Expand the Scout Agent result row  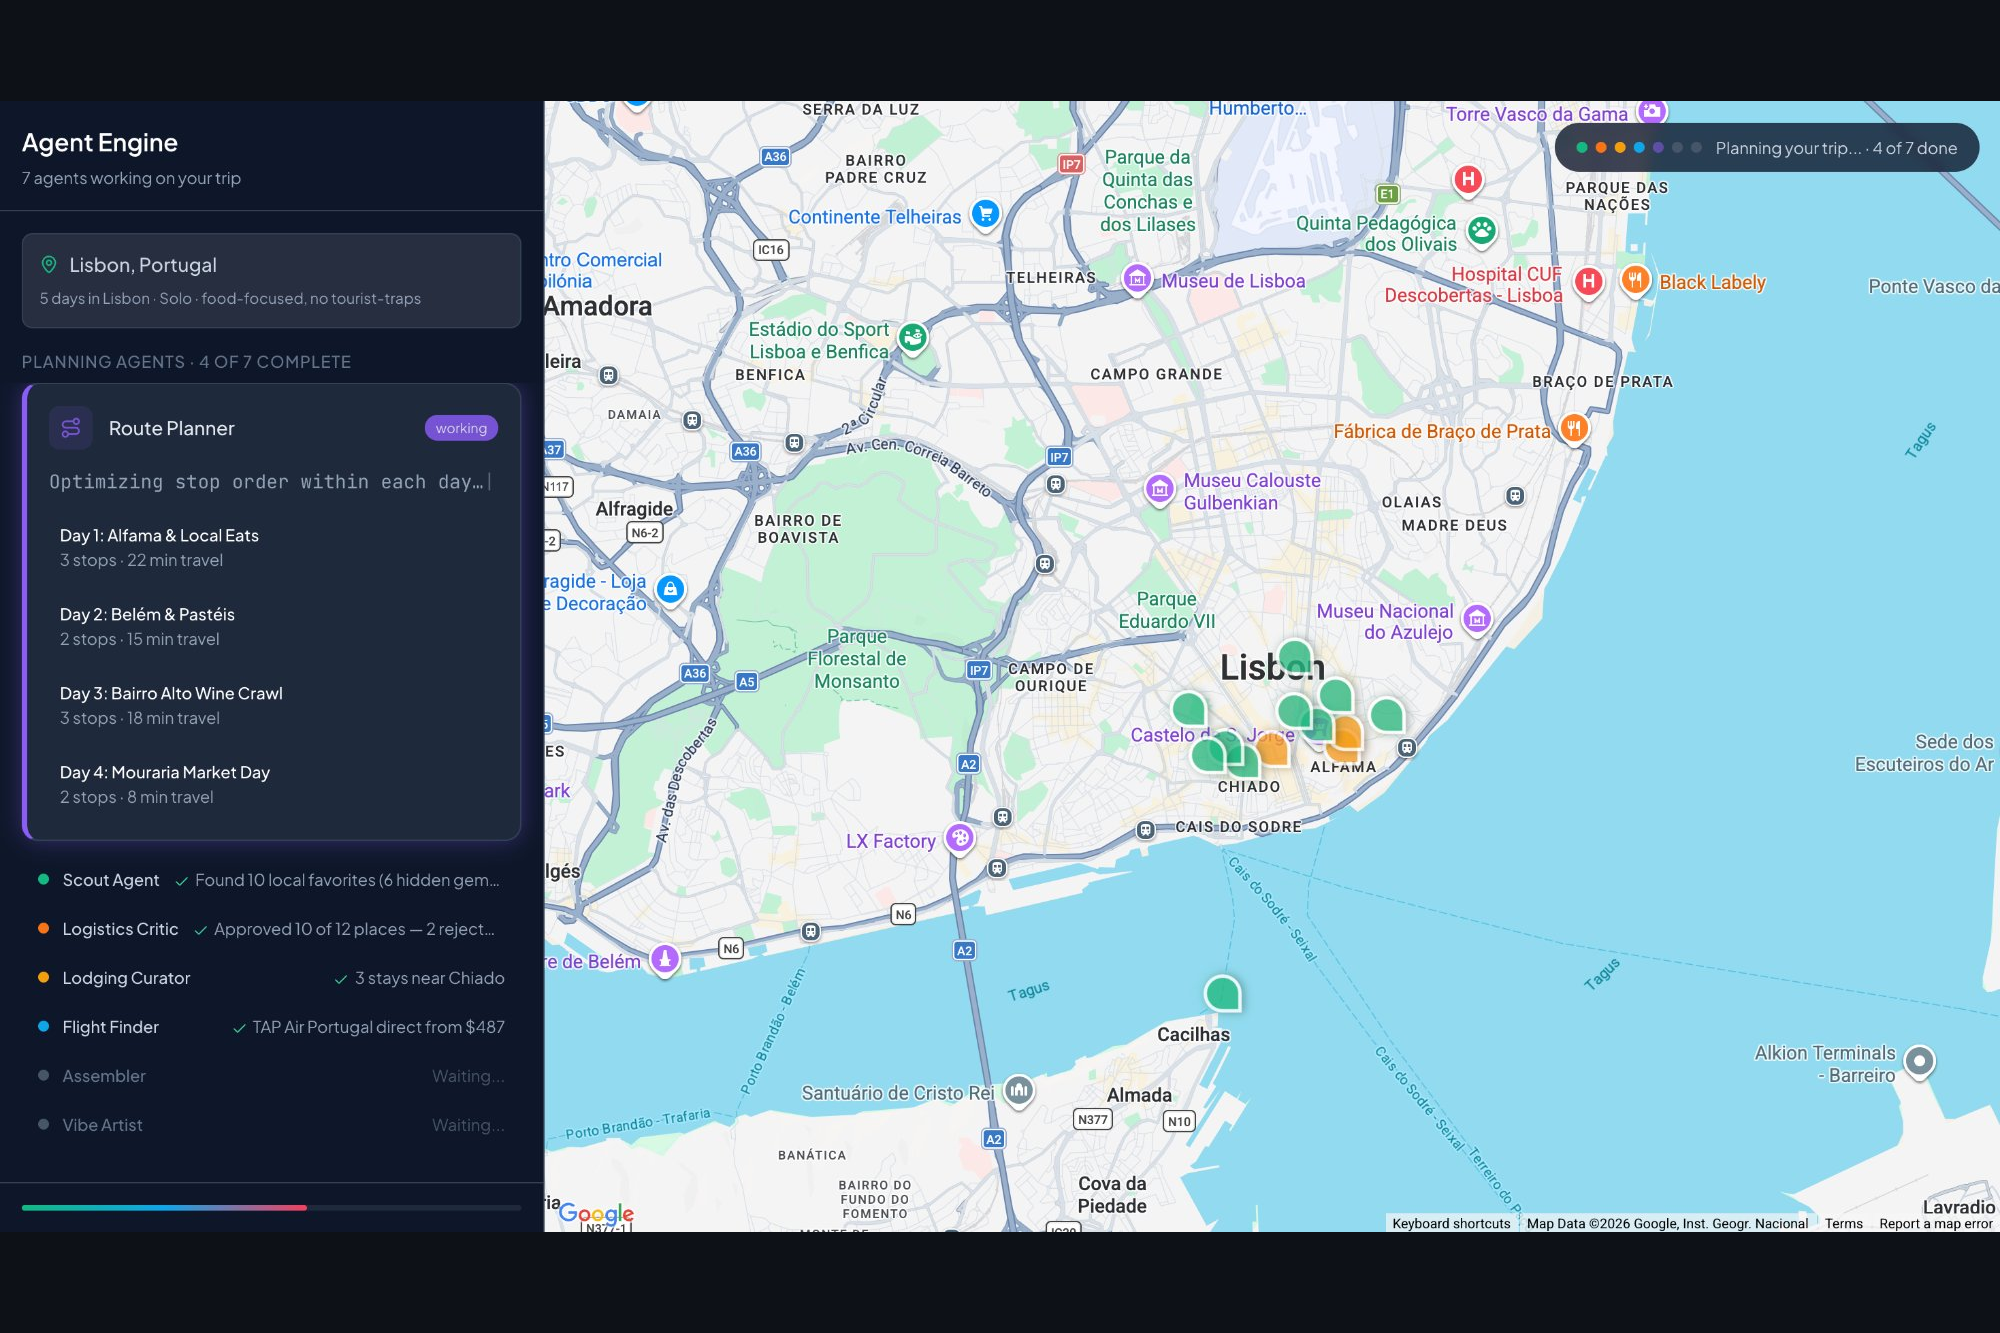(x=270, y=880)
